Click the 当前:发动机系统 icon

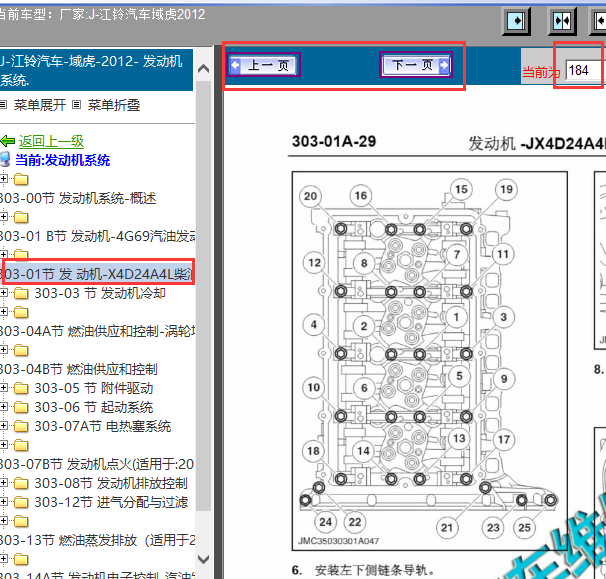[x=5, y=160]
